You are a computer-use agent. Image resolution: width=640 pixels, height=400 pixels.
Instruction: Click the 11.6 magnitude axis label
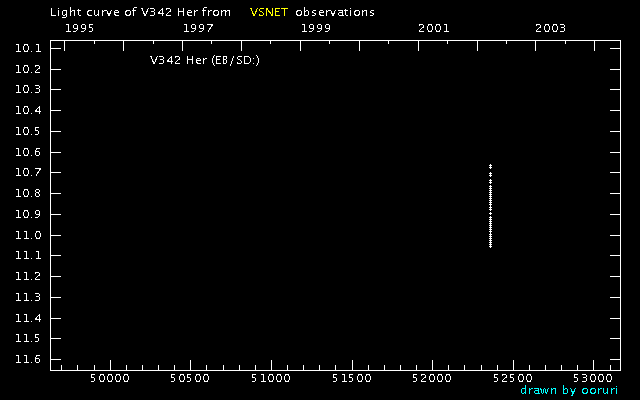(28, 359)
